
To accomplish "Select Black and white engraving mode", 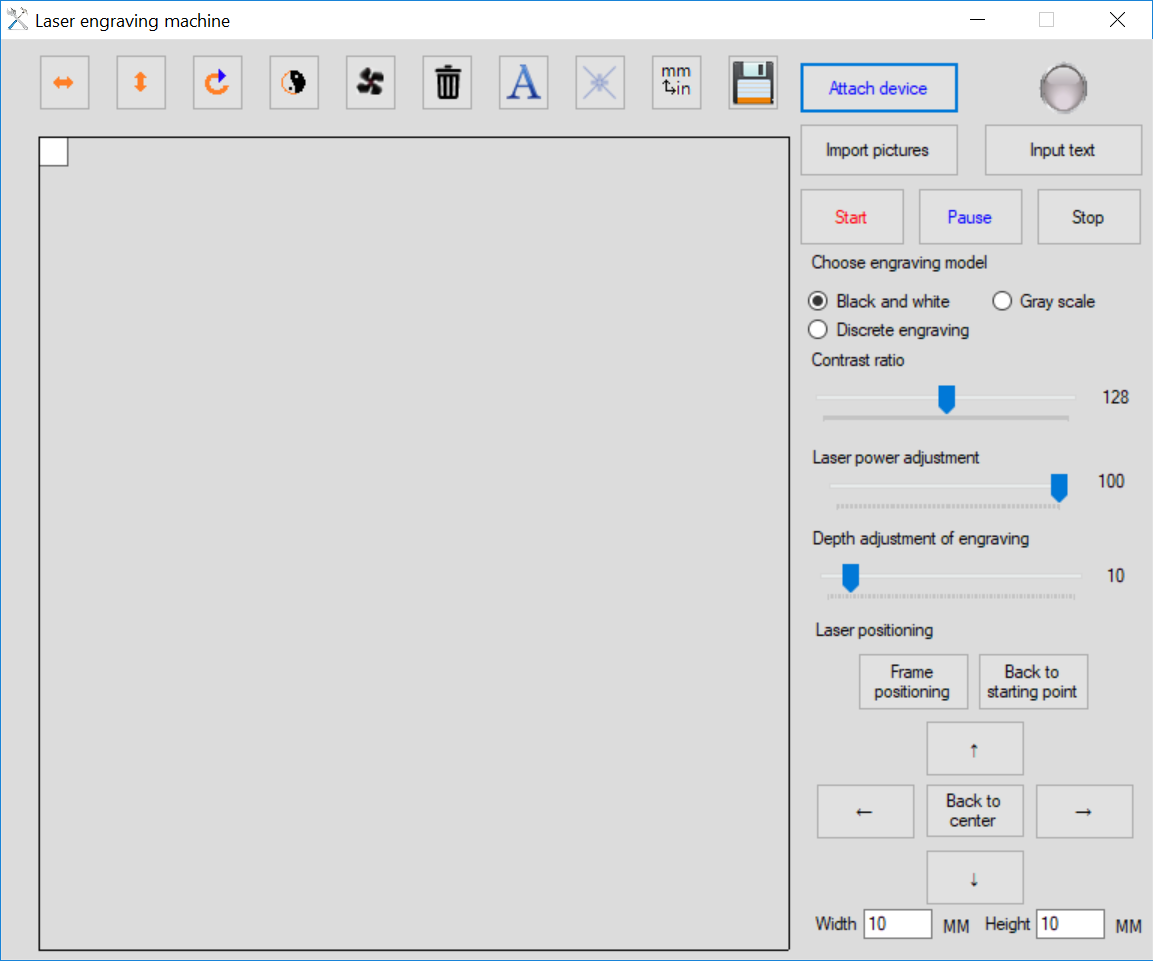I will (879, 301).
